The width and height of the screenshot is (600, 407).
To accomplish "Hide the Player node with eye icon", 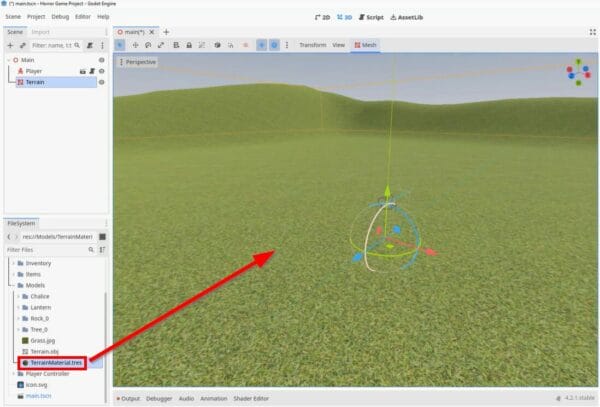I will pyautogui.click(x=101, y=71).
